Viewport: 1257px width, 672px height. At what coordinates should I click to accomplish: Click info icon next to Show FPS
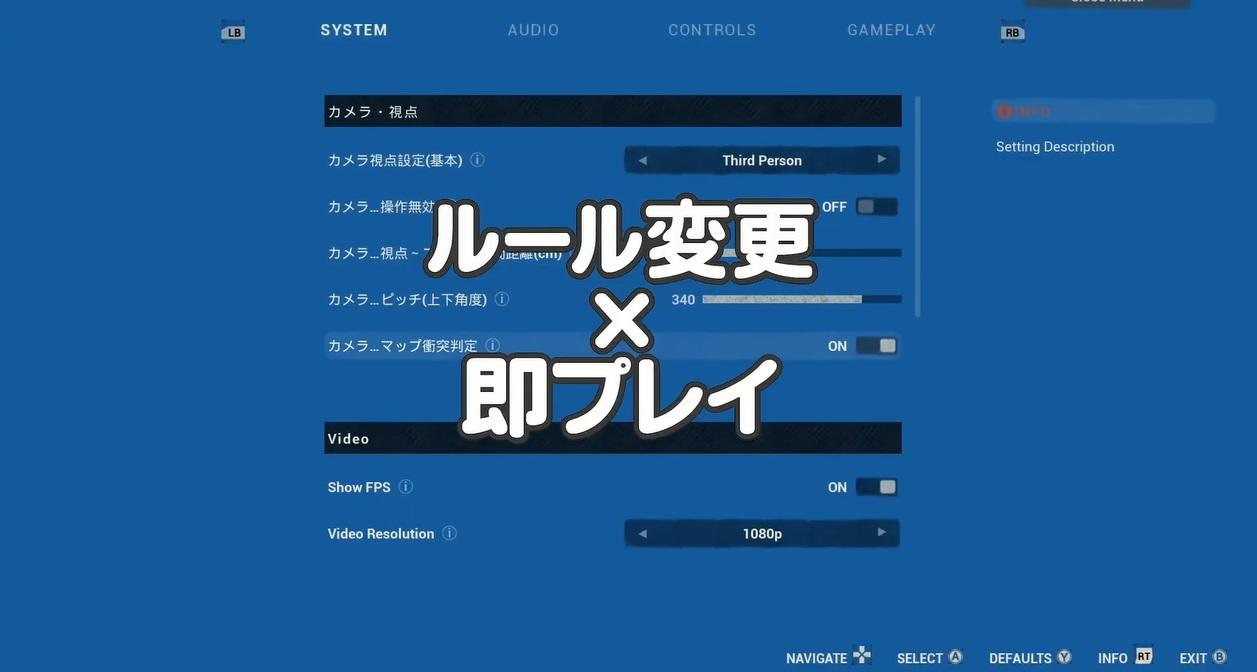coord(405,487)
